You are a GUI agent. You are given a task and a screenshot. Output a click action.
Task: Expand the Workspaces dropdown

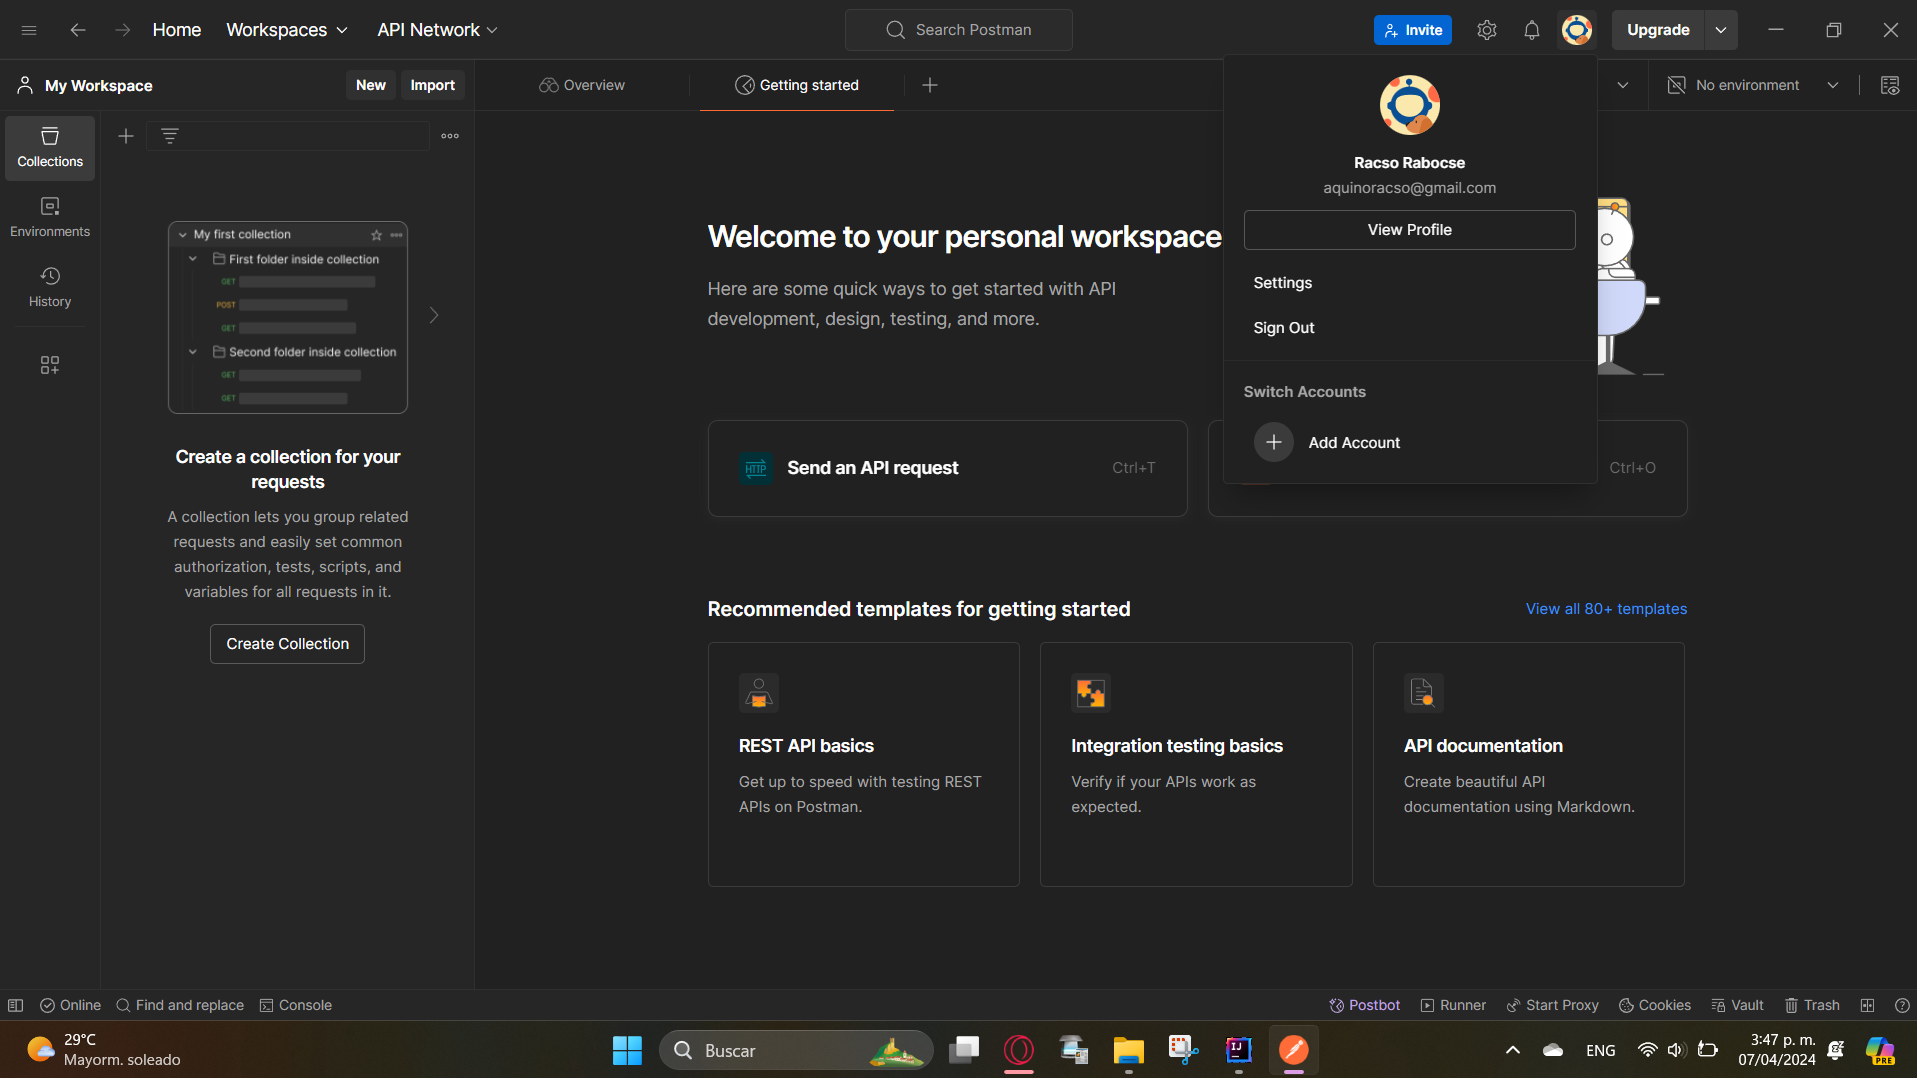pyautogui.click(x=287, y=30)
